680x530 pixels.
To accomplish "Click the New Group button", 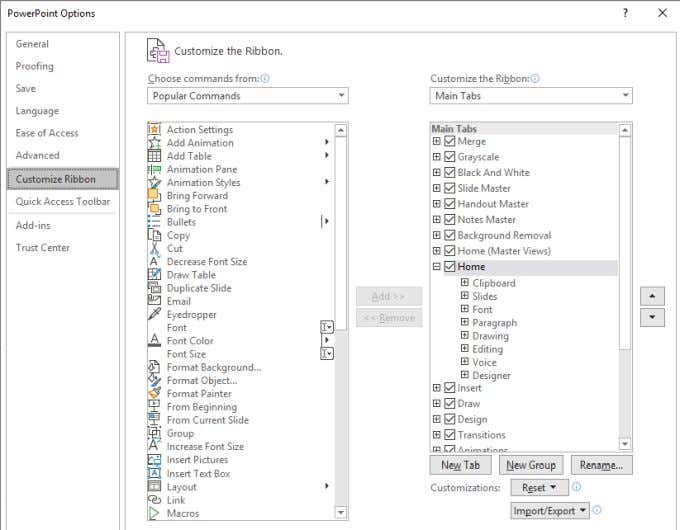I will 531,465.
